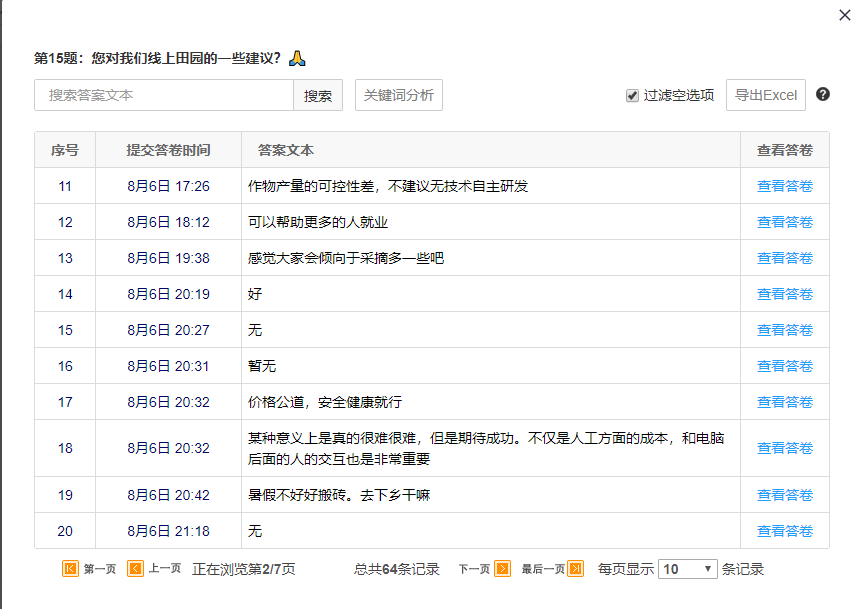Click the 搜索 button
The height and width of the screenshot is (609, 859).
(x=318, y=96)
